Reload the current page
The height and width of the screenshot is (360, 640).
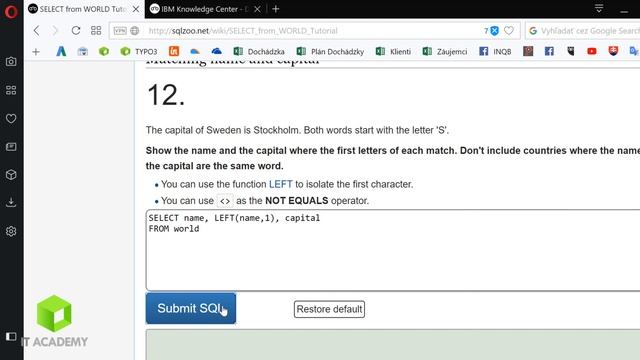point(76,31)
